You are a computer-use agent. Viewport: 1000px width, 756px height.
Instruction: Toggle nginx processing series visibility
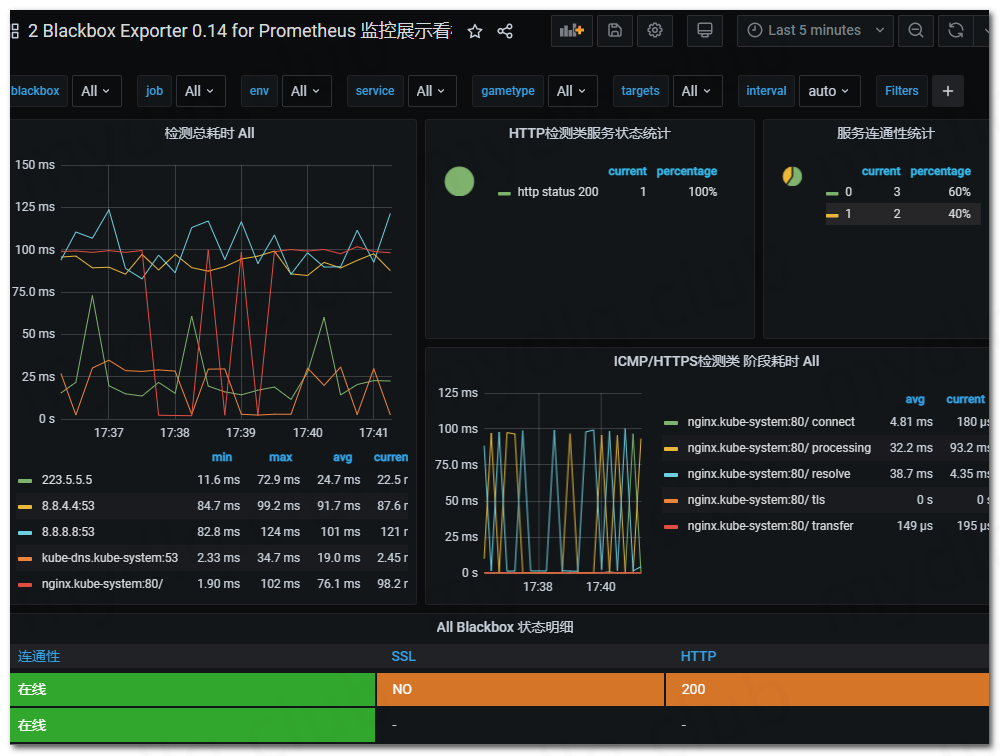tap(779, 448)
